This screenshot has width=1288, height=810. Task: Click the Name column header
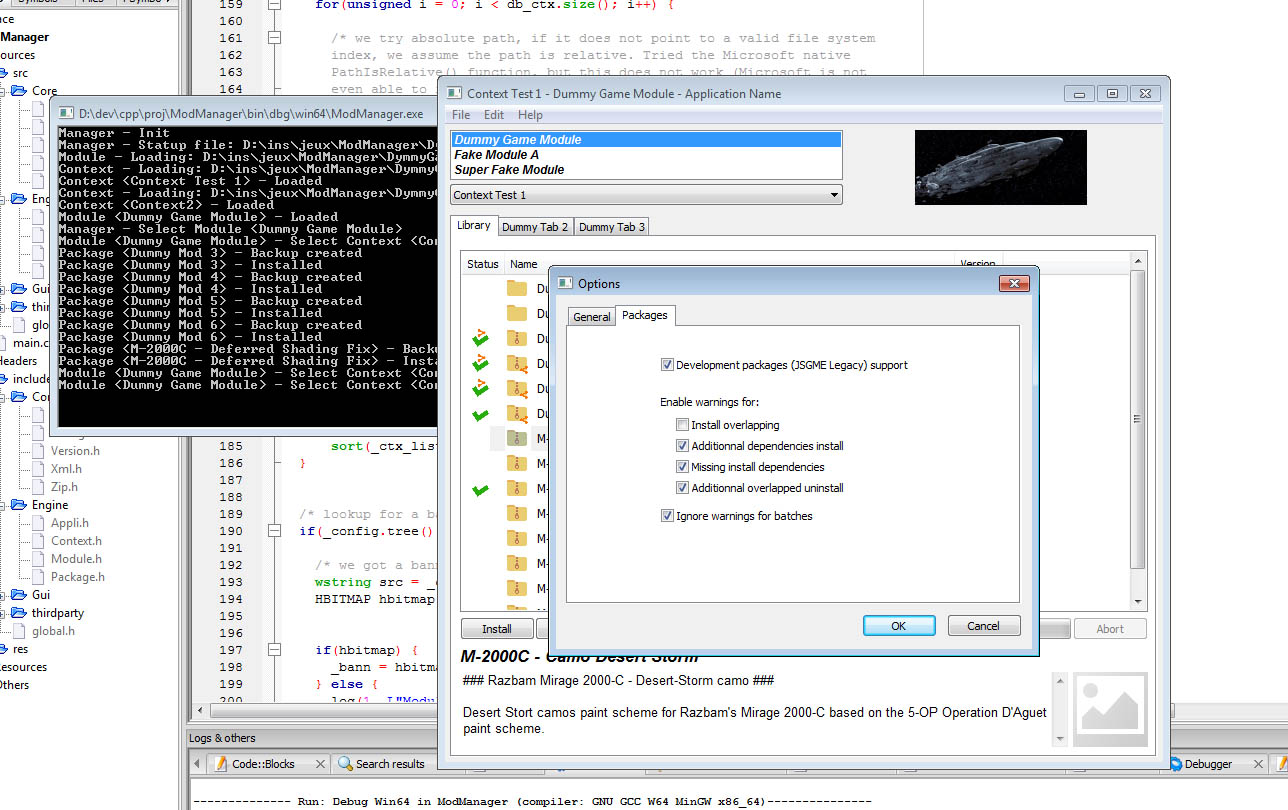pyautogui.click(x=524, y=264)
